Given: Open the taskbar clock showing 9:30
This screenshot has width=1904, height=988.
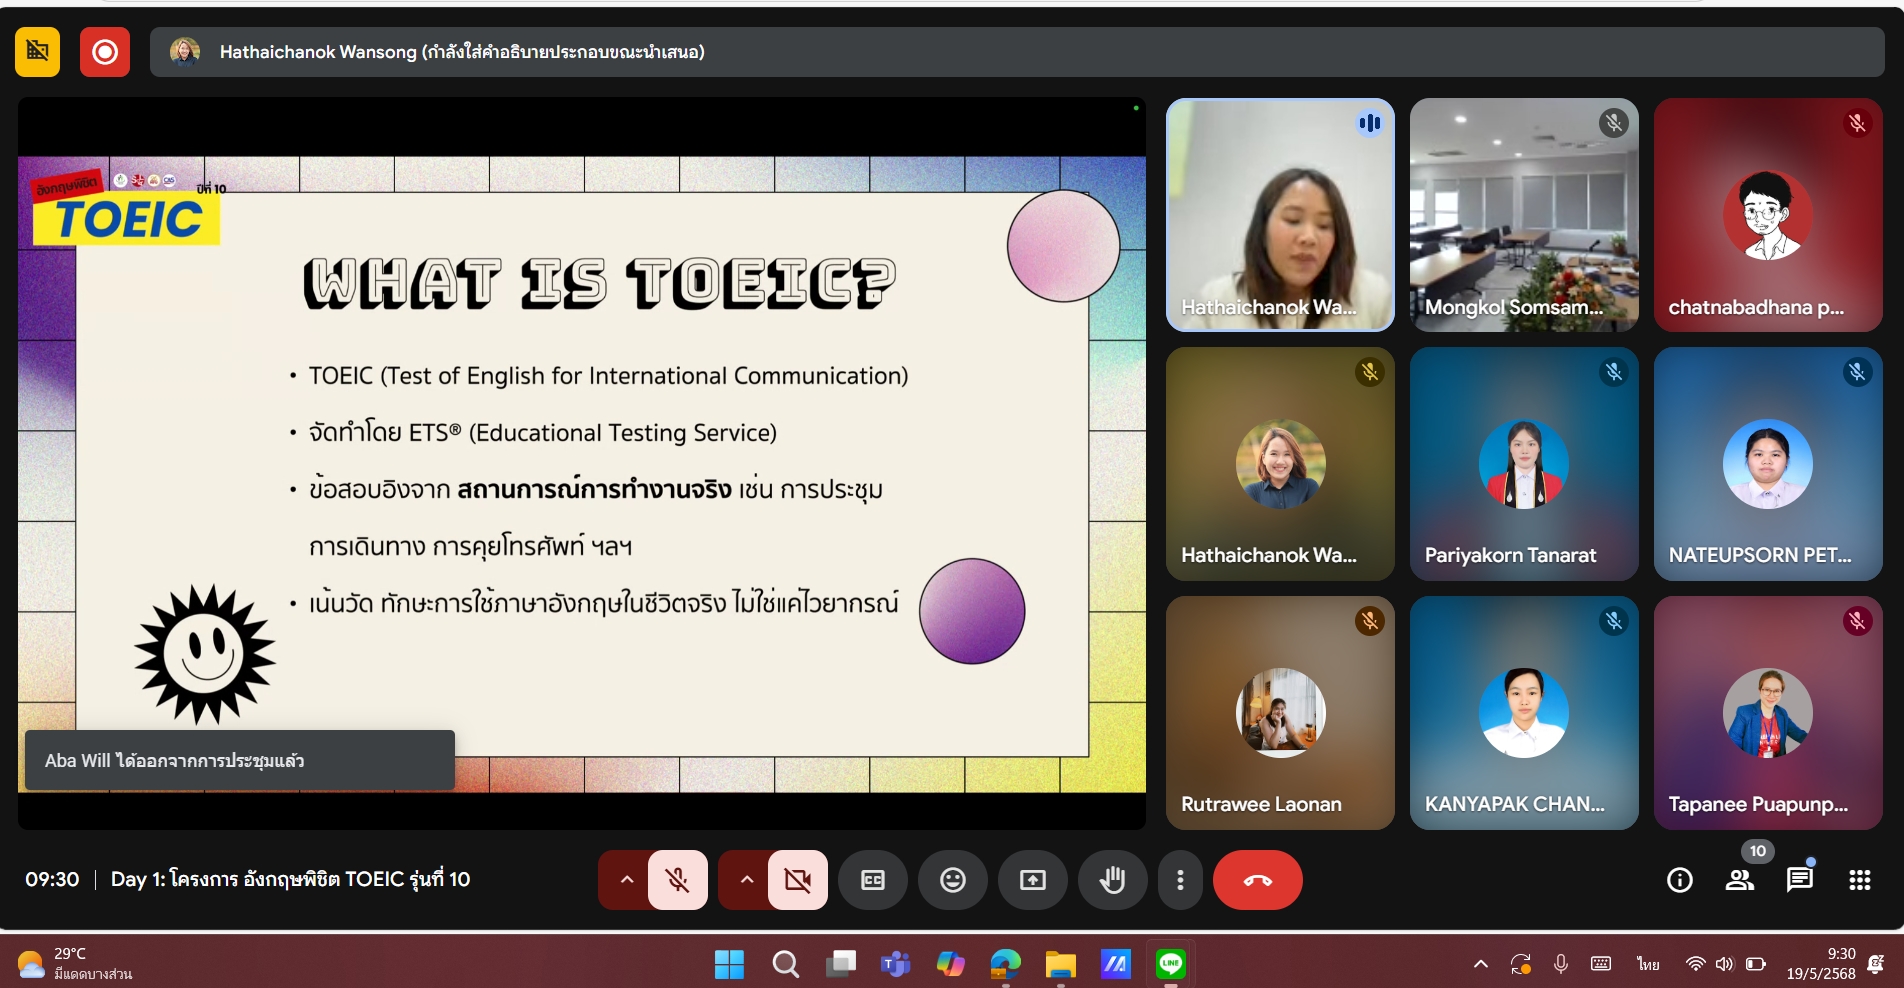Looking at the screenshot, I should click(x=1821, y=964).
